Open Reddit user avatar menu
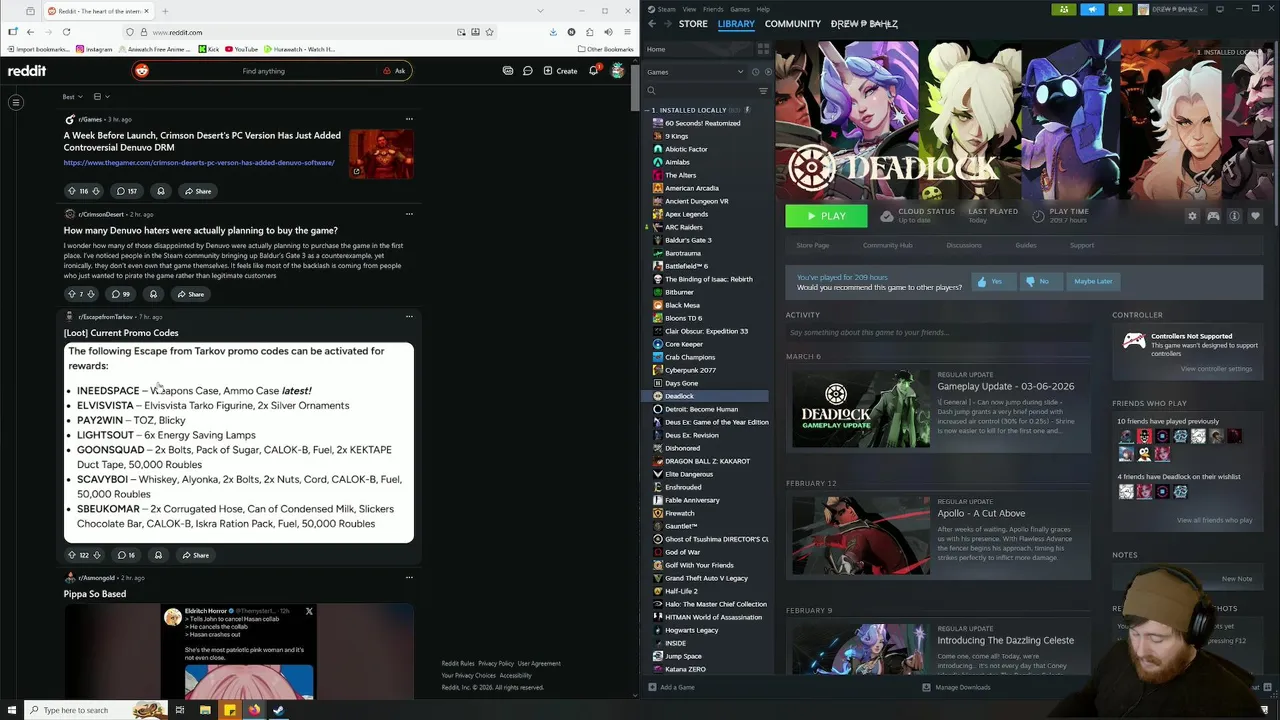1280x720 pixels. pos(618,71)
